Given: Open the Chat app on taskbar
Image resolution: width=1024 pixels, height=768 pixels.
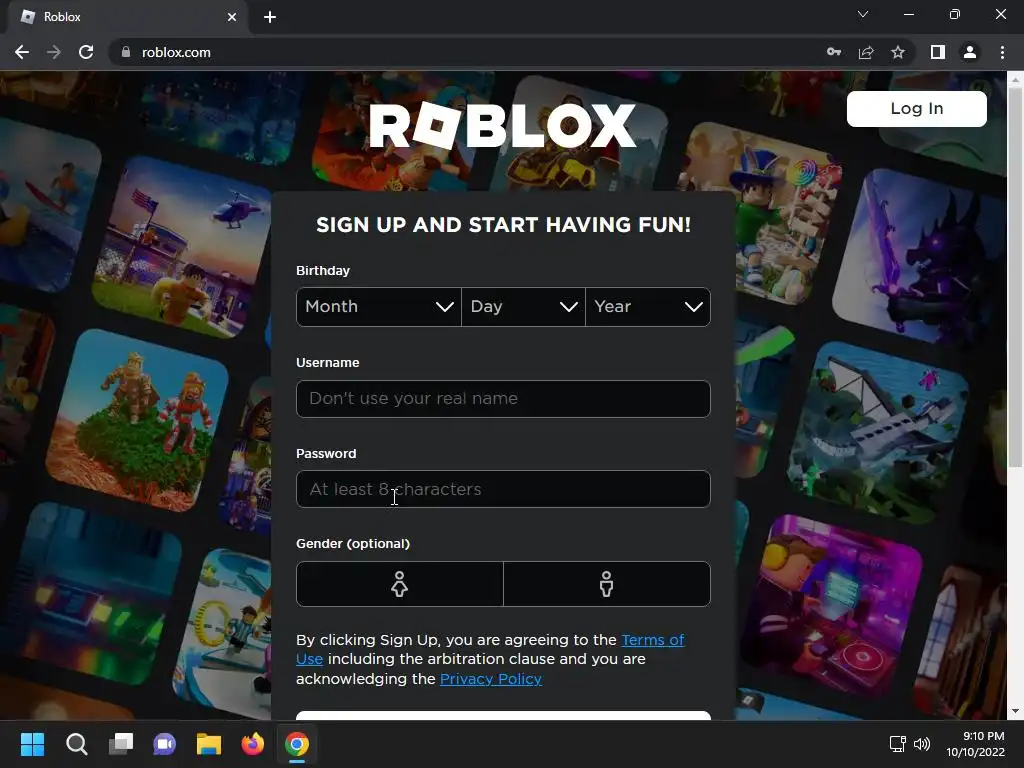Looking at the screenshot, I should pyautogui.click(x=165, y=744).
